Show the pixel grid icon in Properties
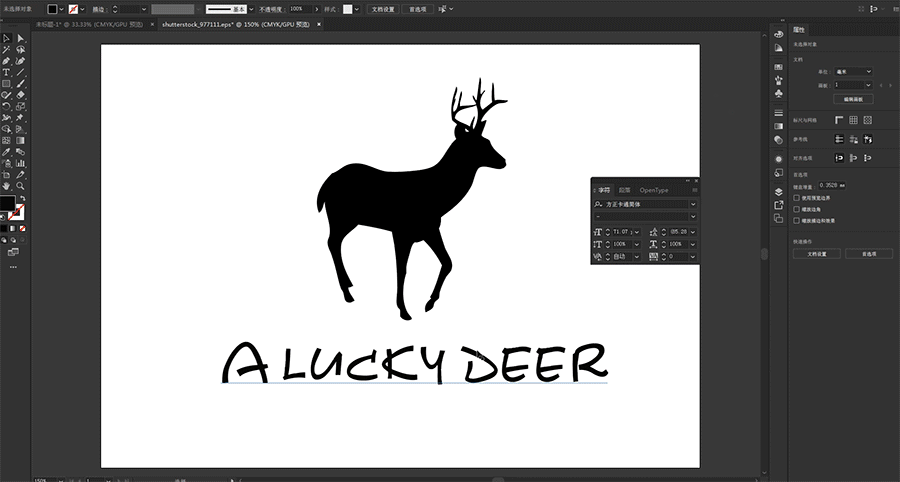Viewport: 900px width, 482px height. [870, 120]
